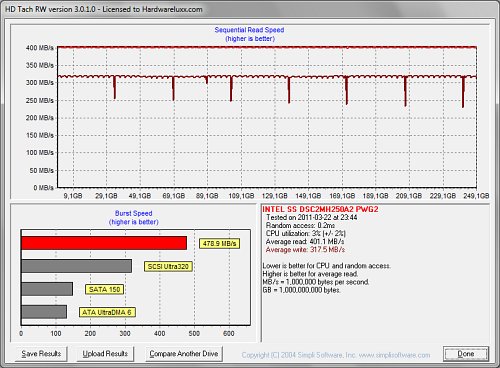Click the burst chart 600 axis value
The image size is (500, 368).
(229, 333)
